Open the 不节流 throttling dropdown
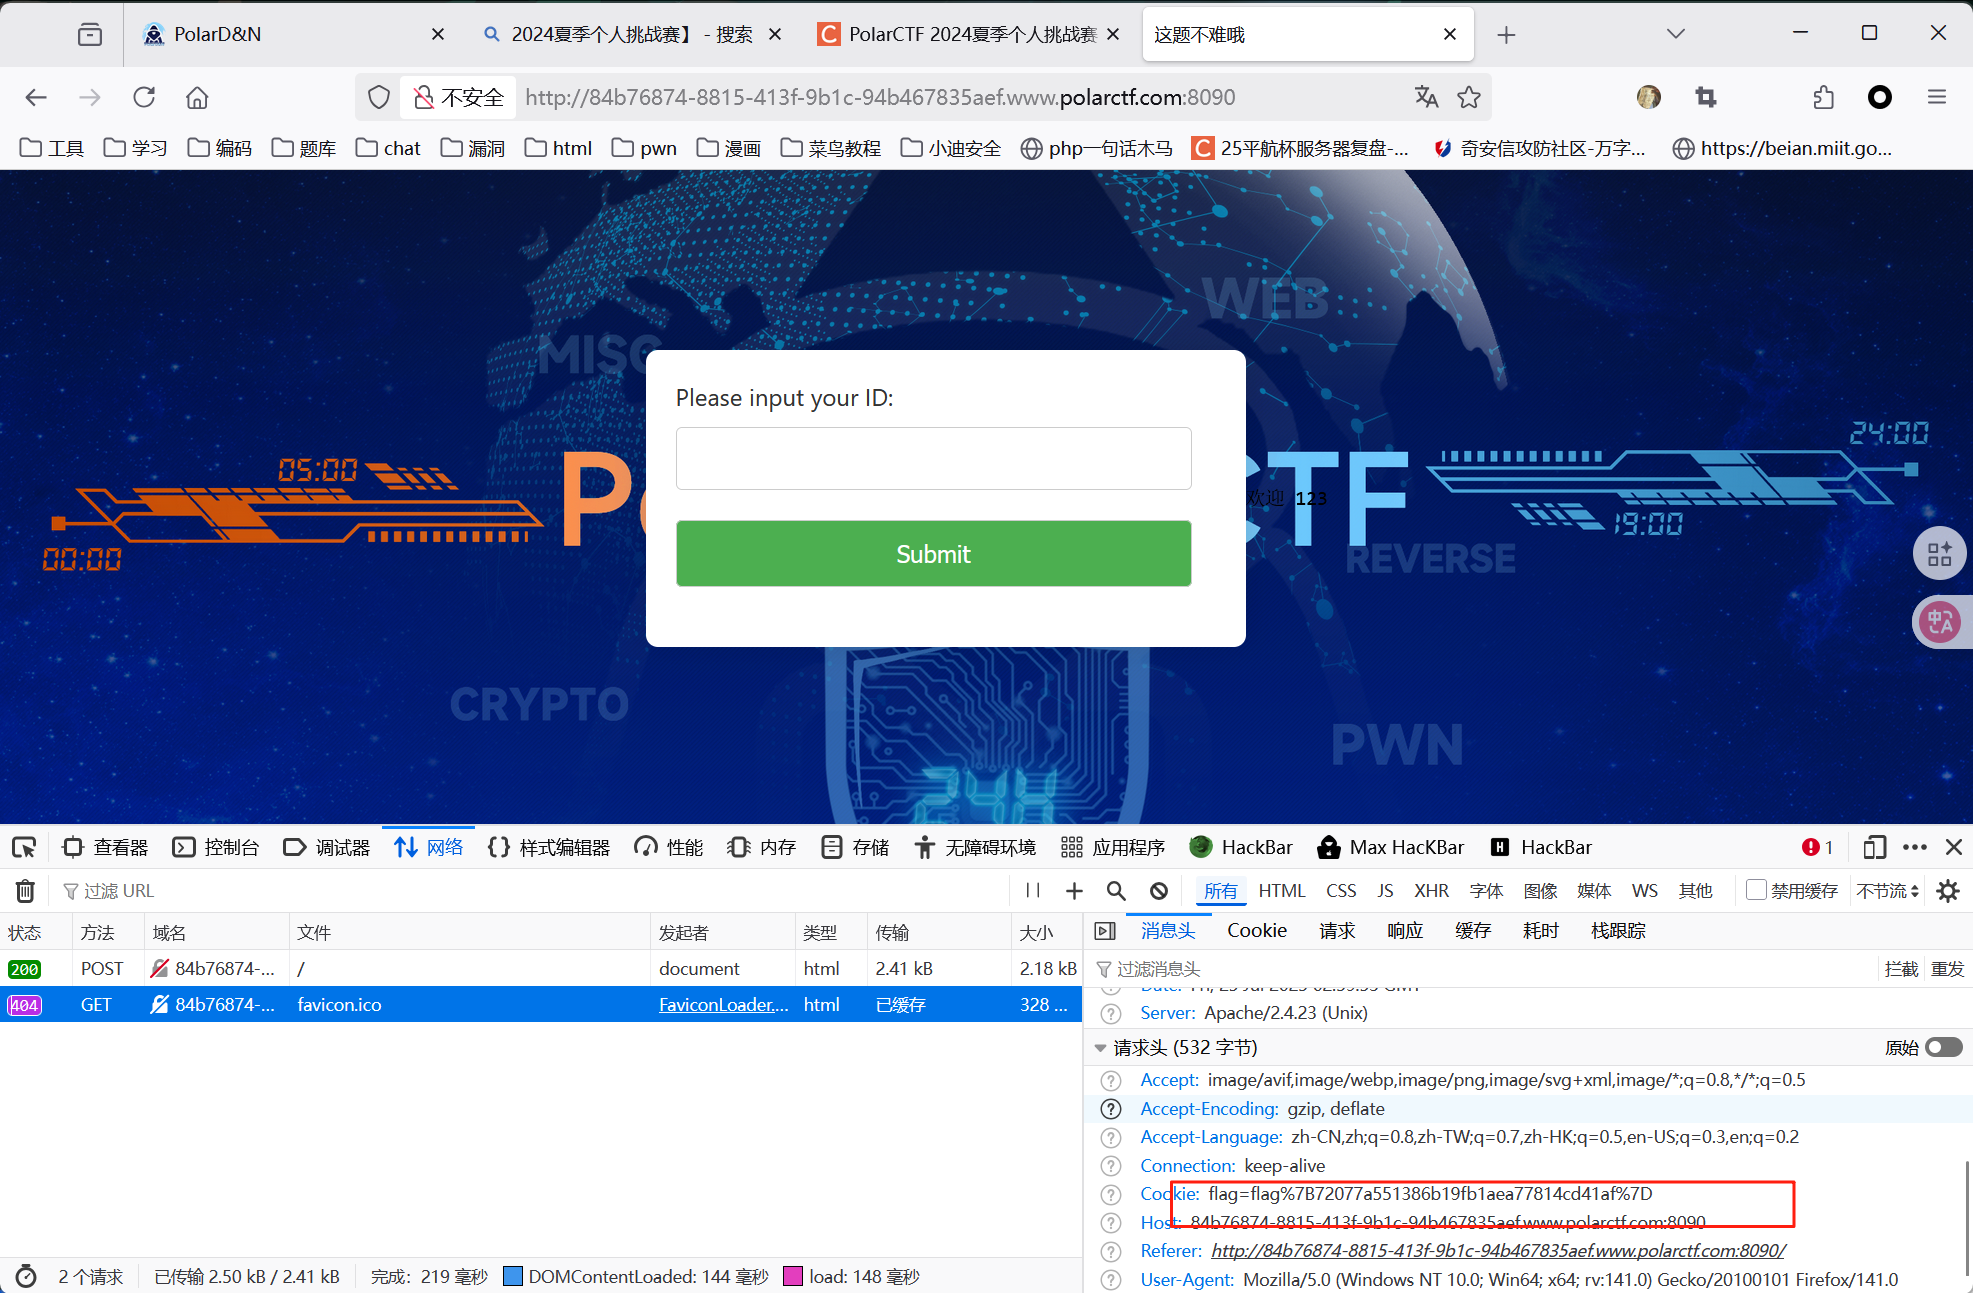This screenshot has width=1973, height=1293. [1888, 890]
